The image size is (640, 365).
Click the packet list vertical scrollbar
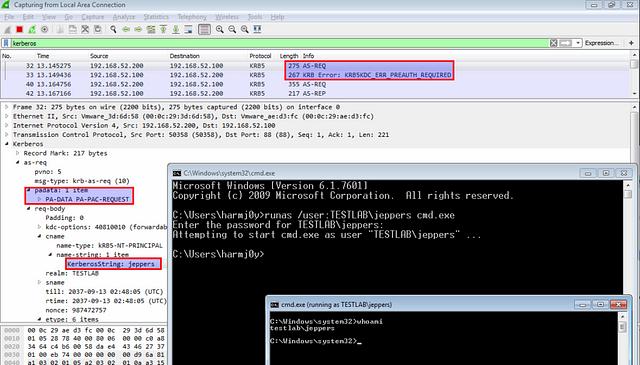[634, 75]
